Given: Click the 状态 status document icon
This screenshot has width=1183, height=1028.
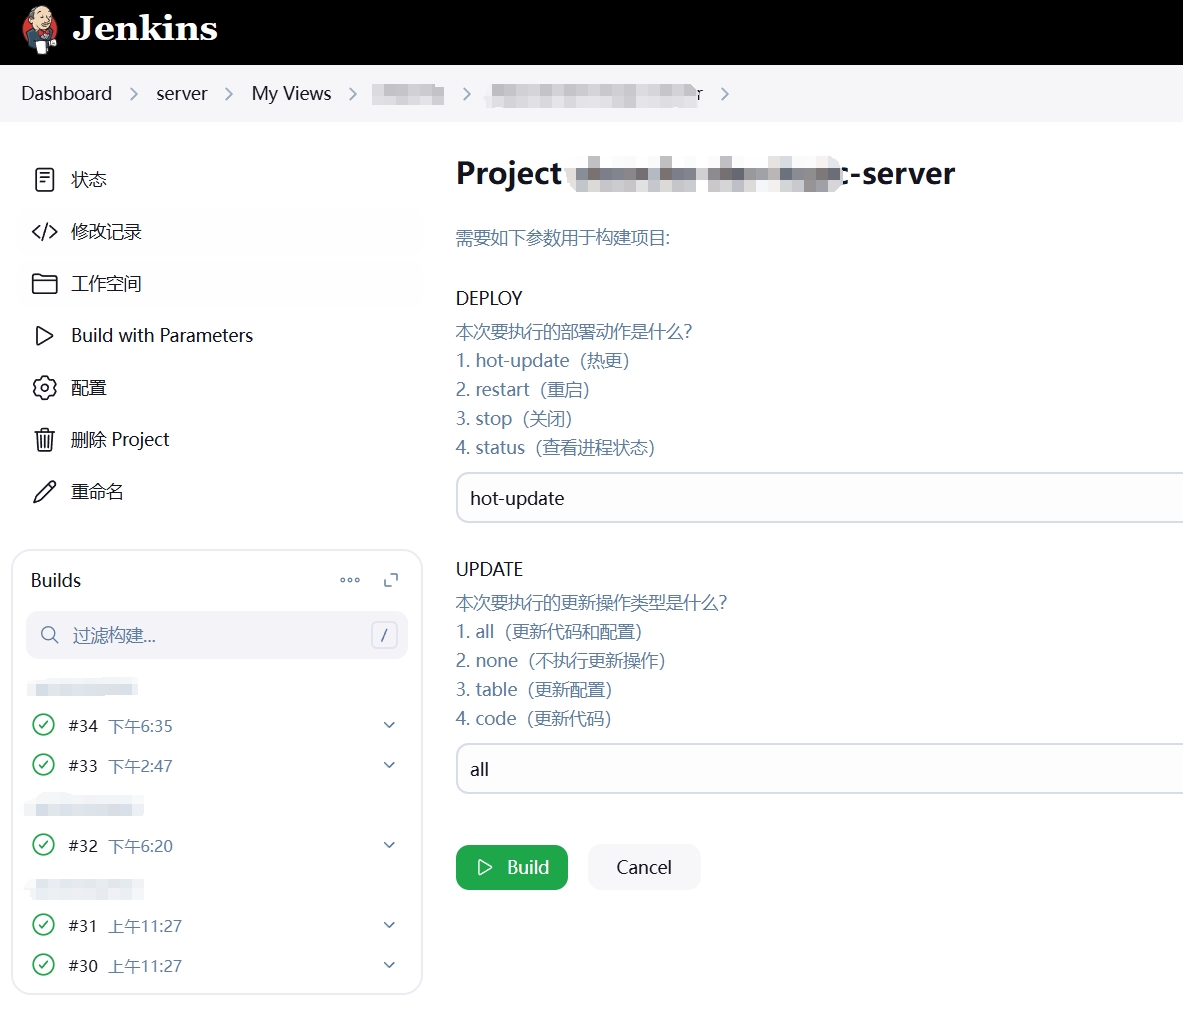Looking at the screenshot, I should pyautogui.click(x=45, y=180).
